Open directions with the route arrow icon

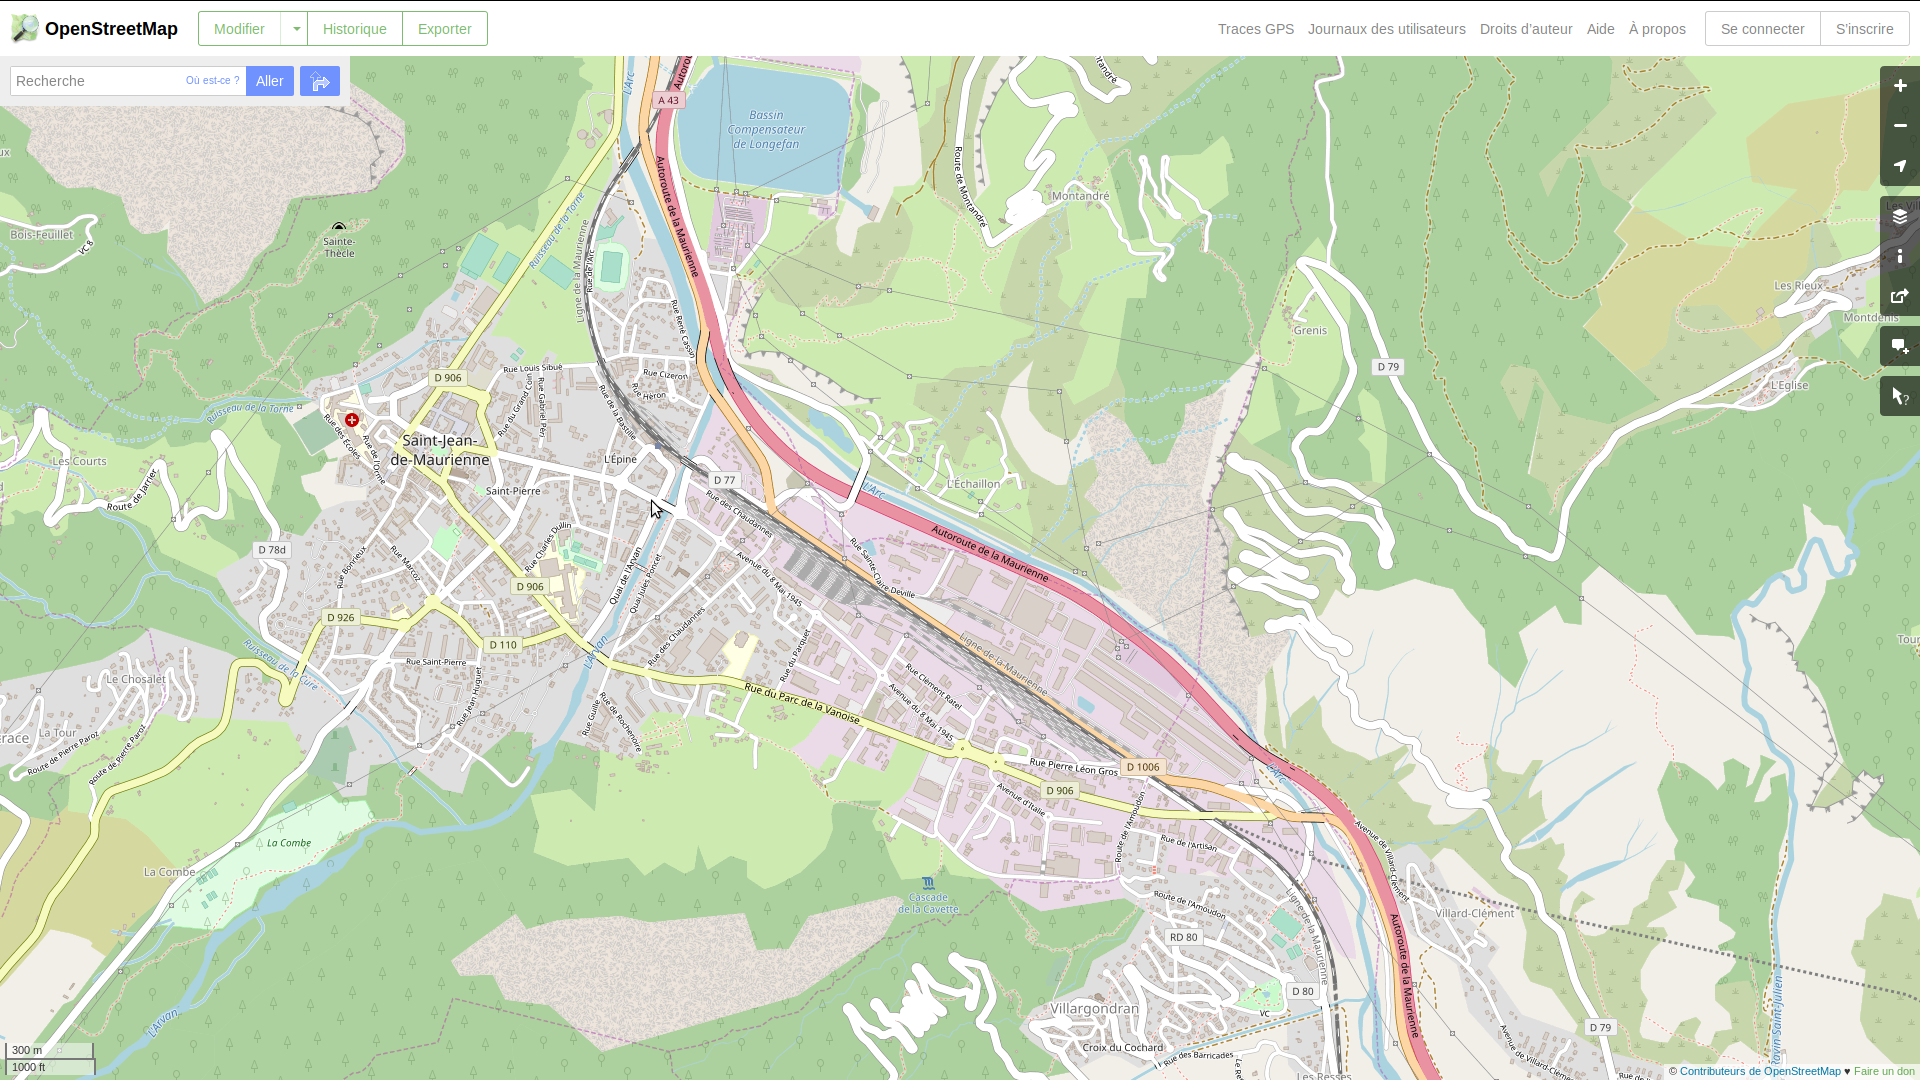click(x=320, y=81)
